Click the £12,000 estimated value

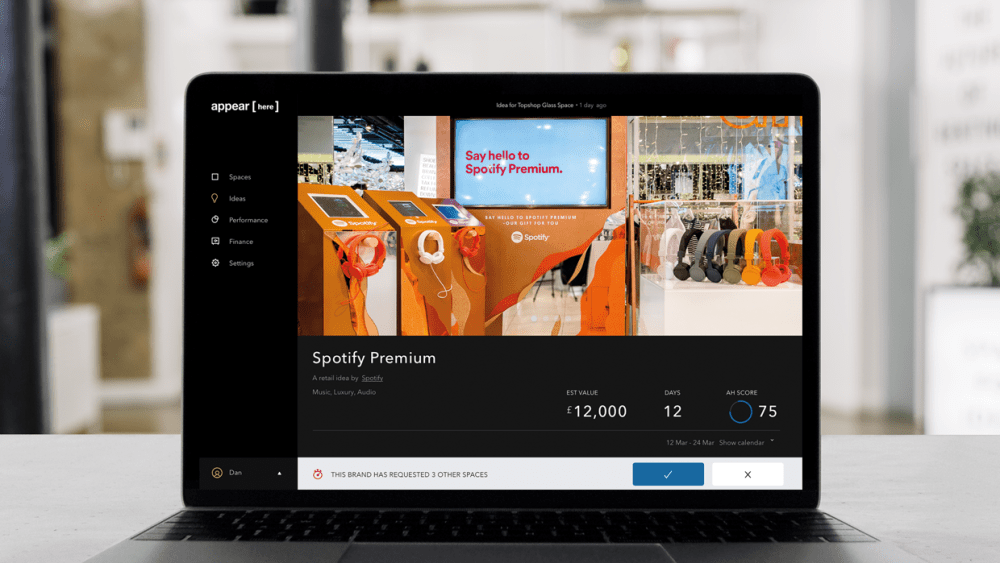click(x=597, y=411)
